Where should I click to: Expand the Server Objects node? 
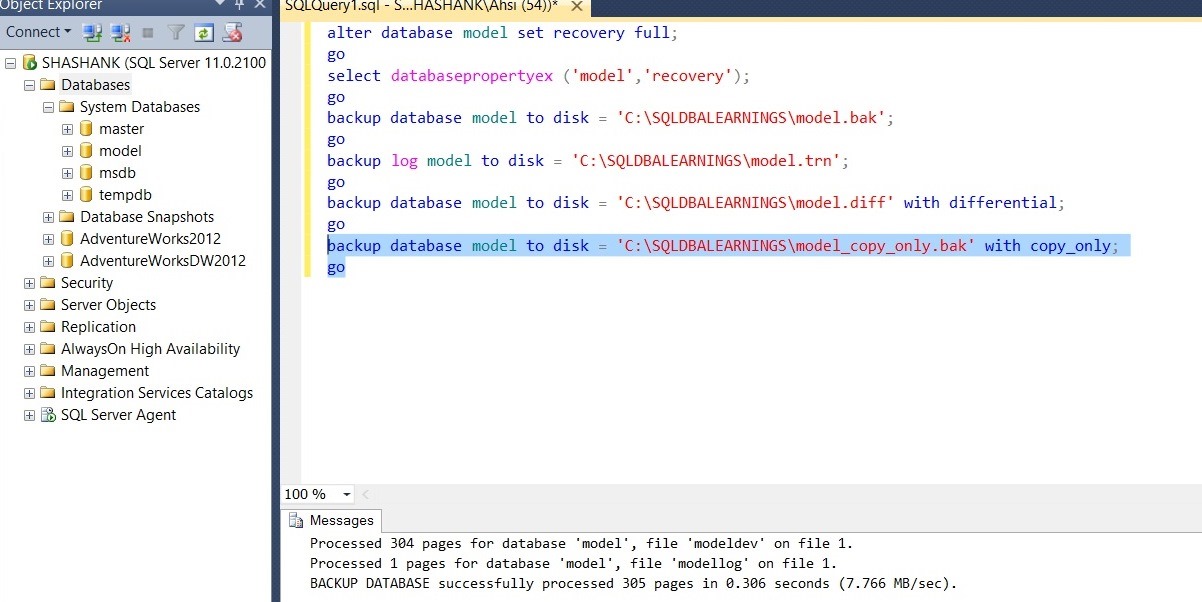pos(29,305)
